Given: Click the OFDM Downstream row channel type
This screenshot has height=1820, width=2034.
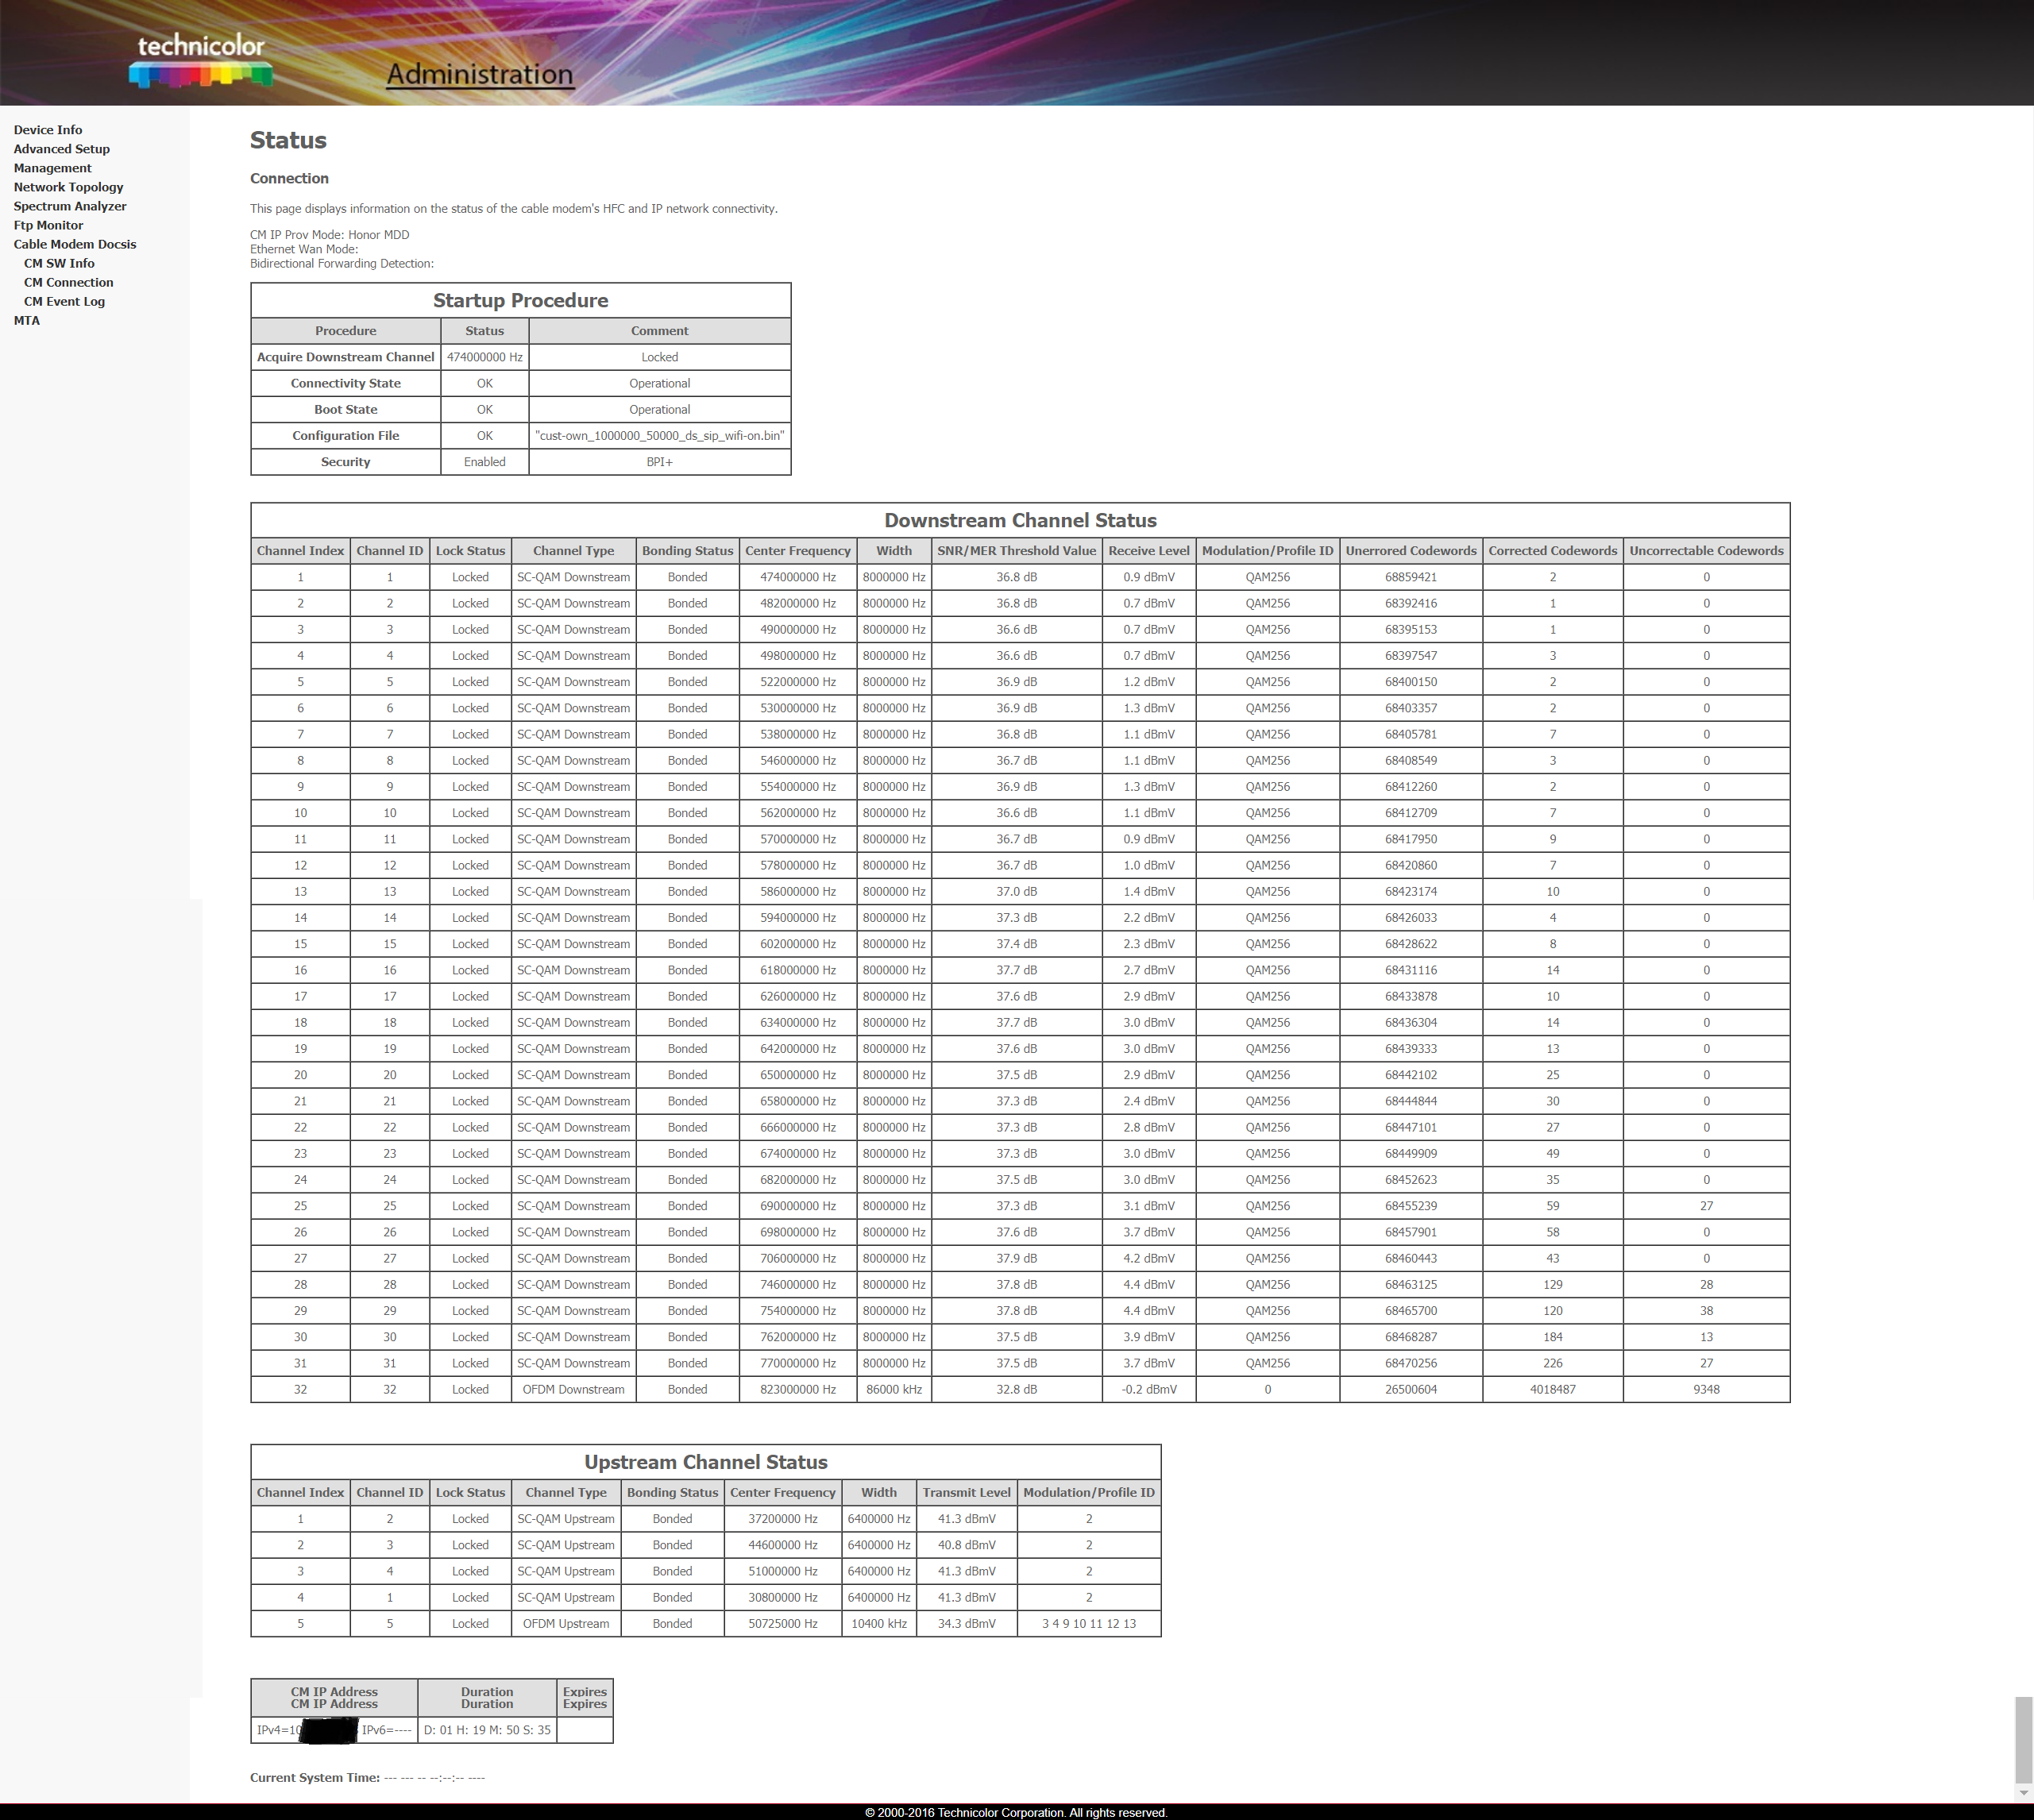Looking at the screenshot, I should pos(573,1389).
